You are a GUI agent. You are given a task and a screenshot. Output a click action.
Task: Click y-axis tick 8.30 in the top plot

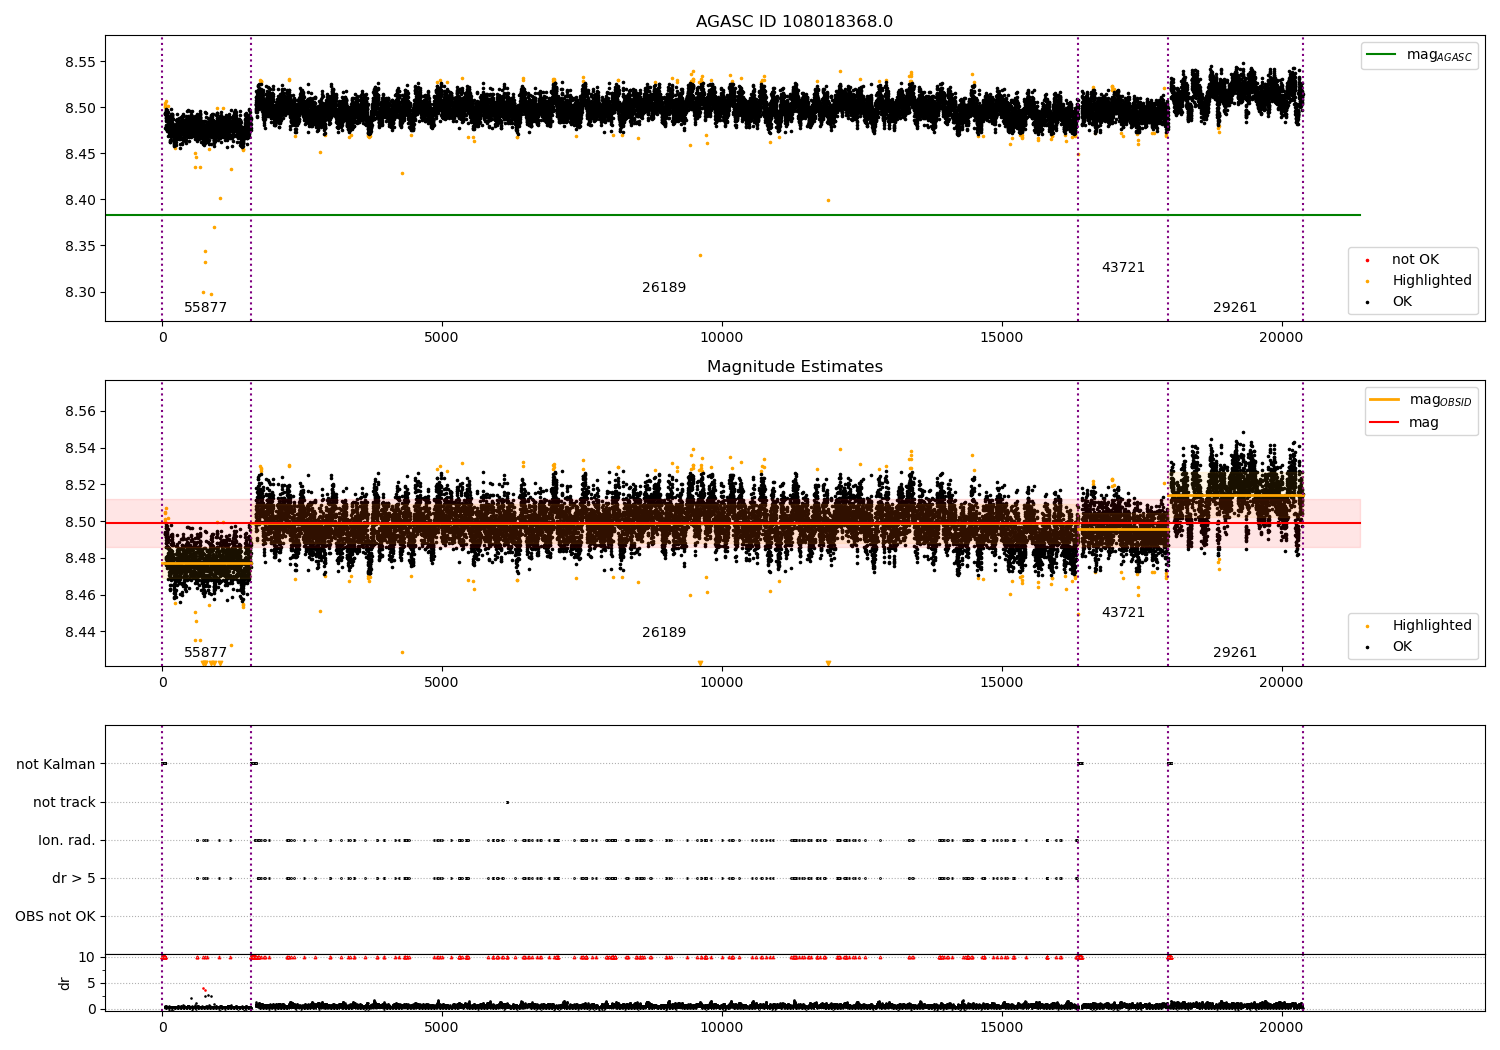(78, 293)
